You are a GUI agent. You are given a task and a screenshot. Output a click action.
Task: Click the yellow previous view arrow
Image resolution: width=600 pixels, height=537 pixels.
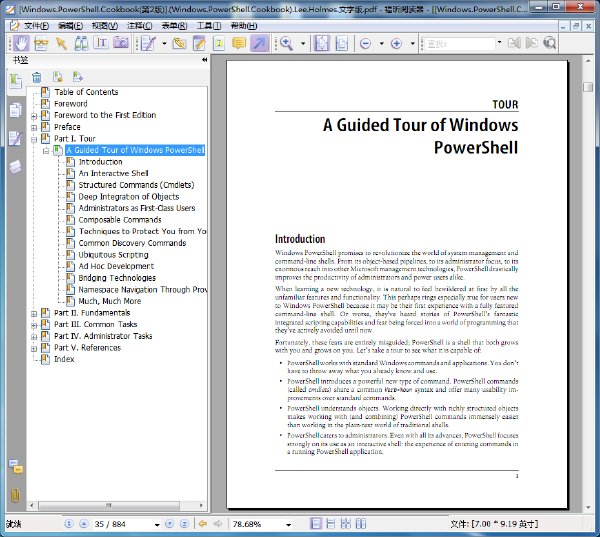pos(203,524)
